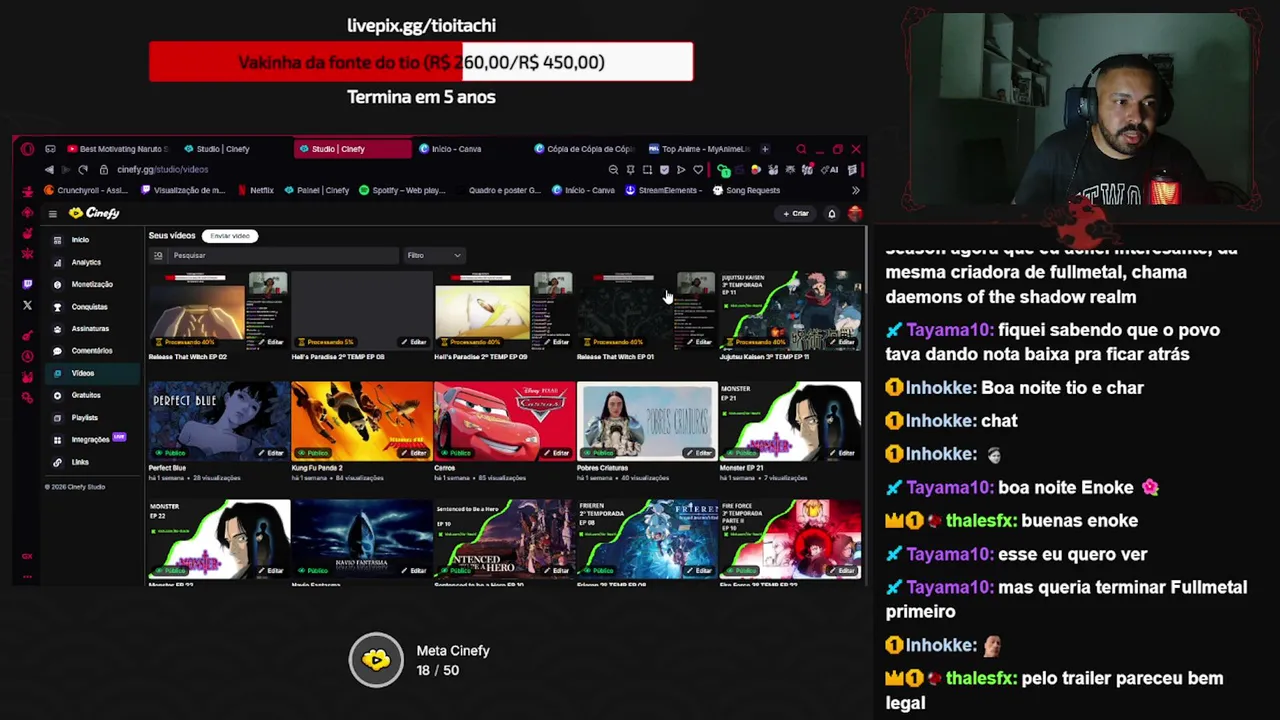Click the Opera logo menu button
This screenshot has height=720, width=1280.
27,149
